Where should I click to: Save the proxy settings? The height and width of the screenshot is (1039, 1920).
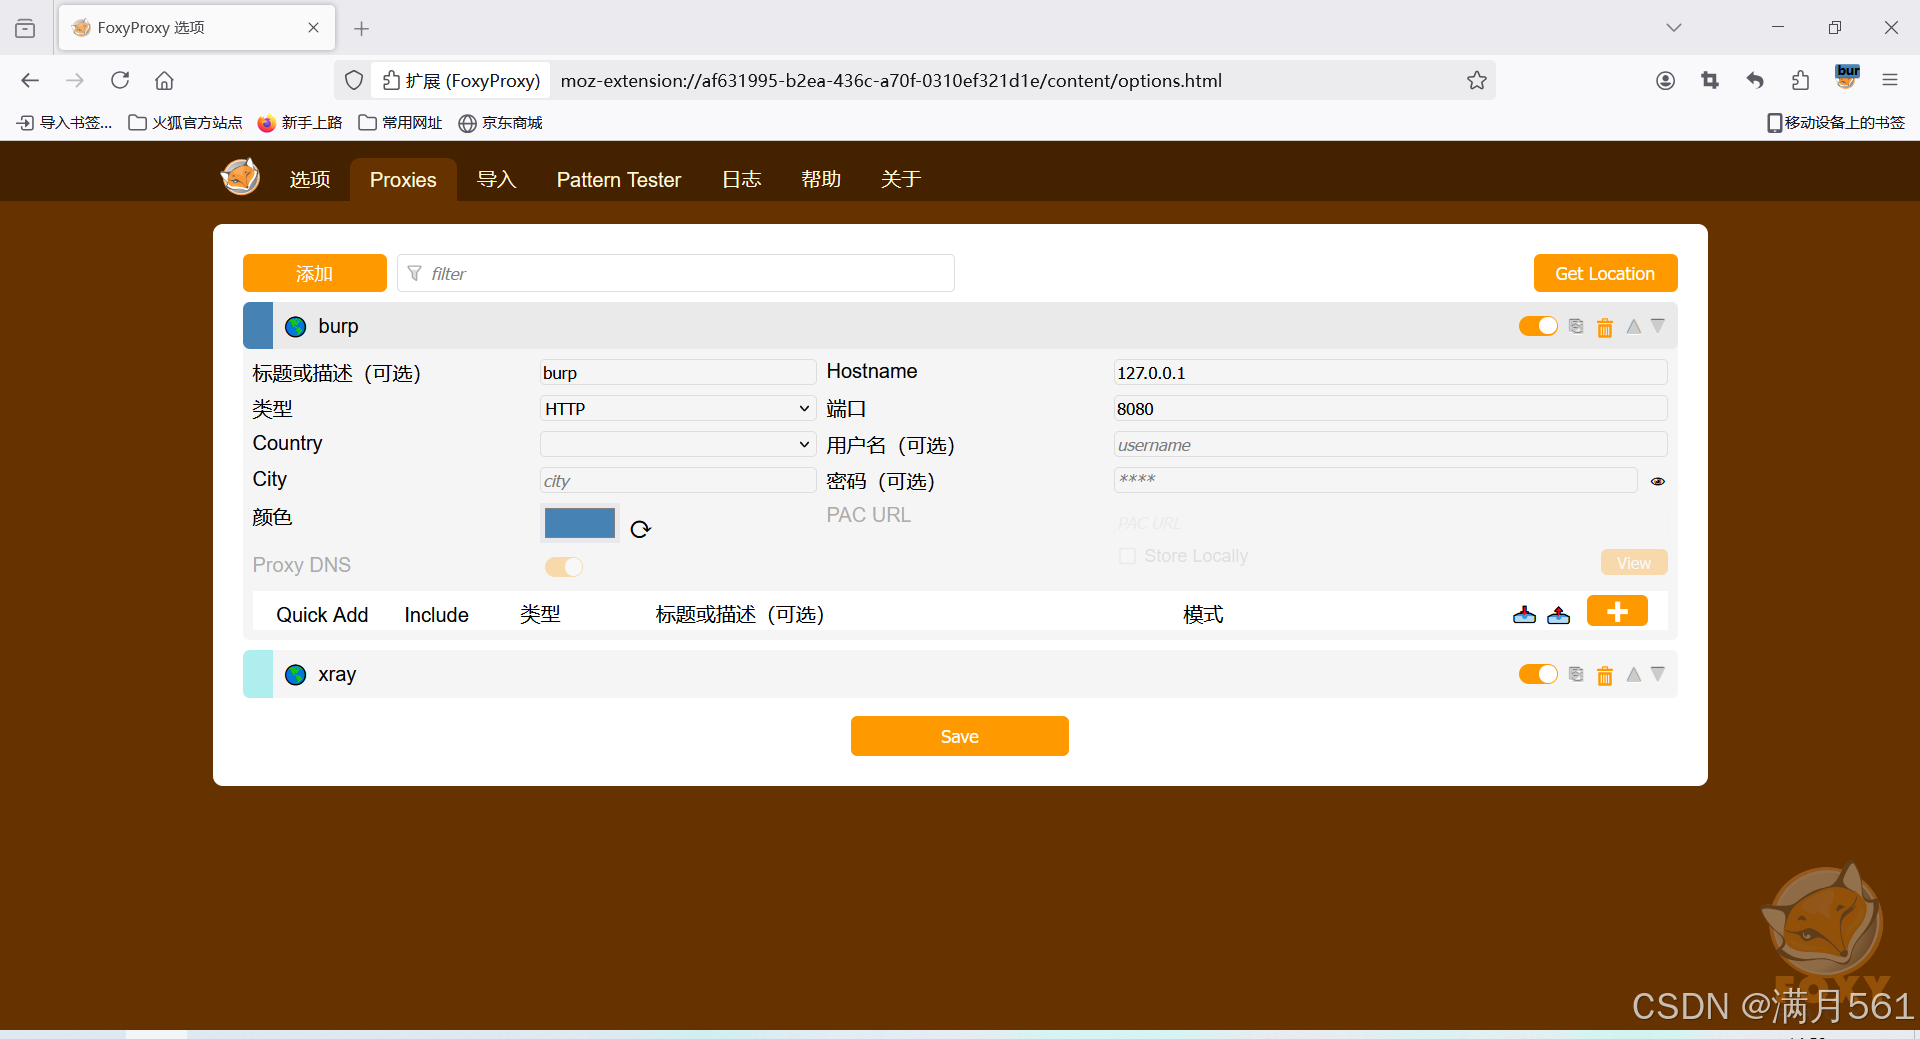(x=959, y=735)
